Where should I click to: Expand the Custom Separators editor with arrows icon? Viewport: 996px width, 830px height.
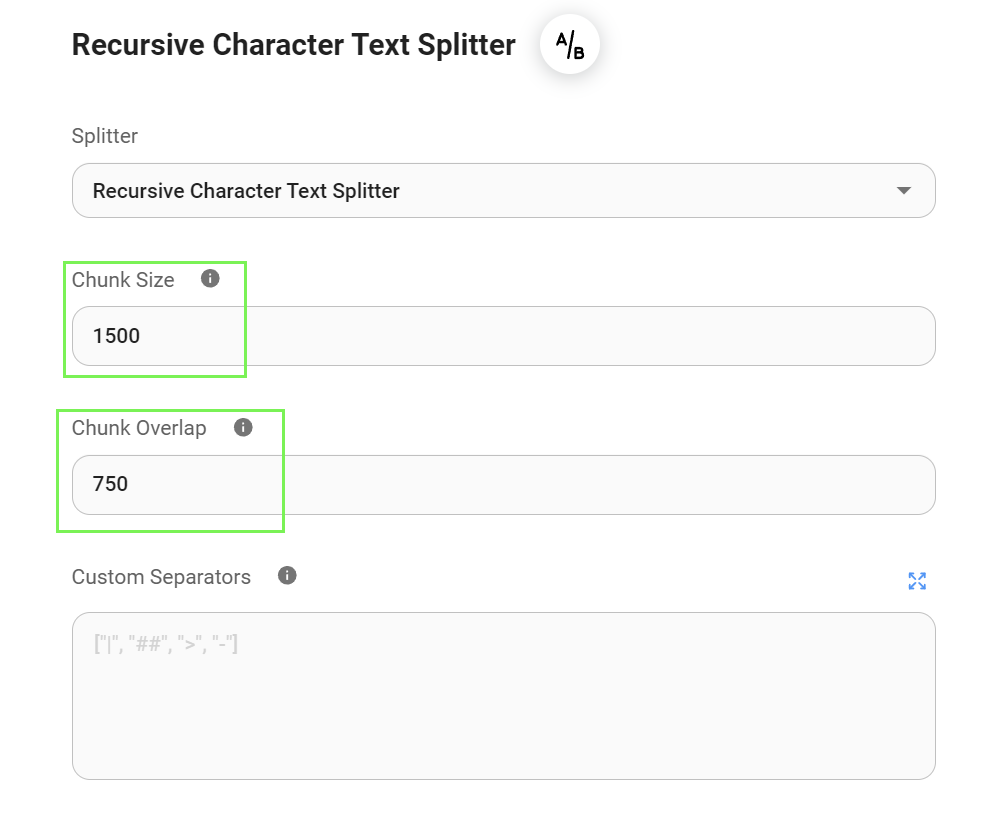point(916,581)
